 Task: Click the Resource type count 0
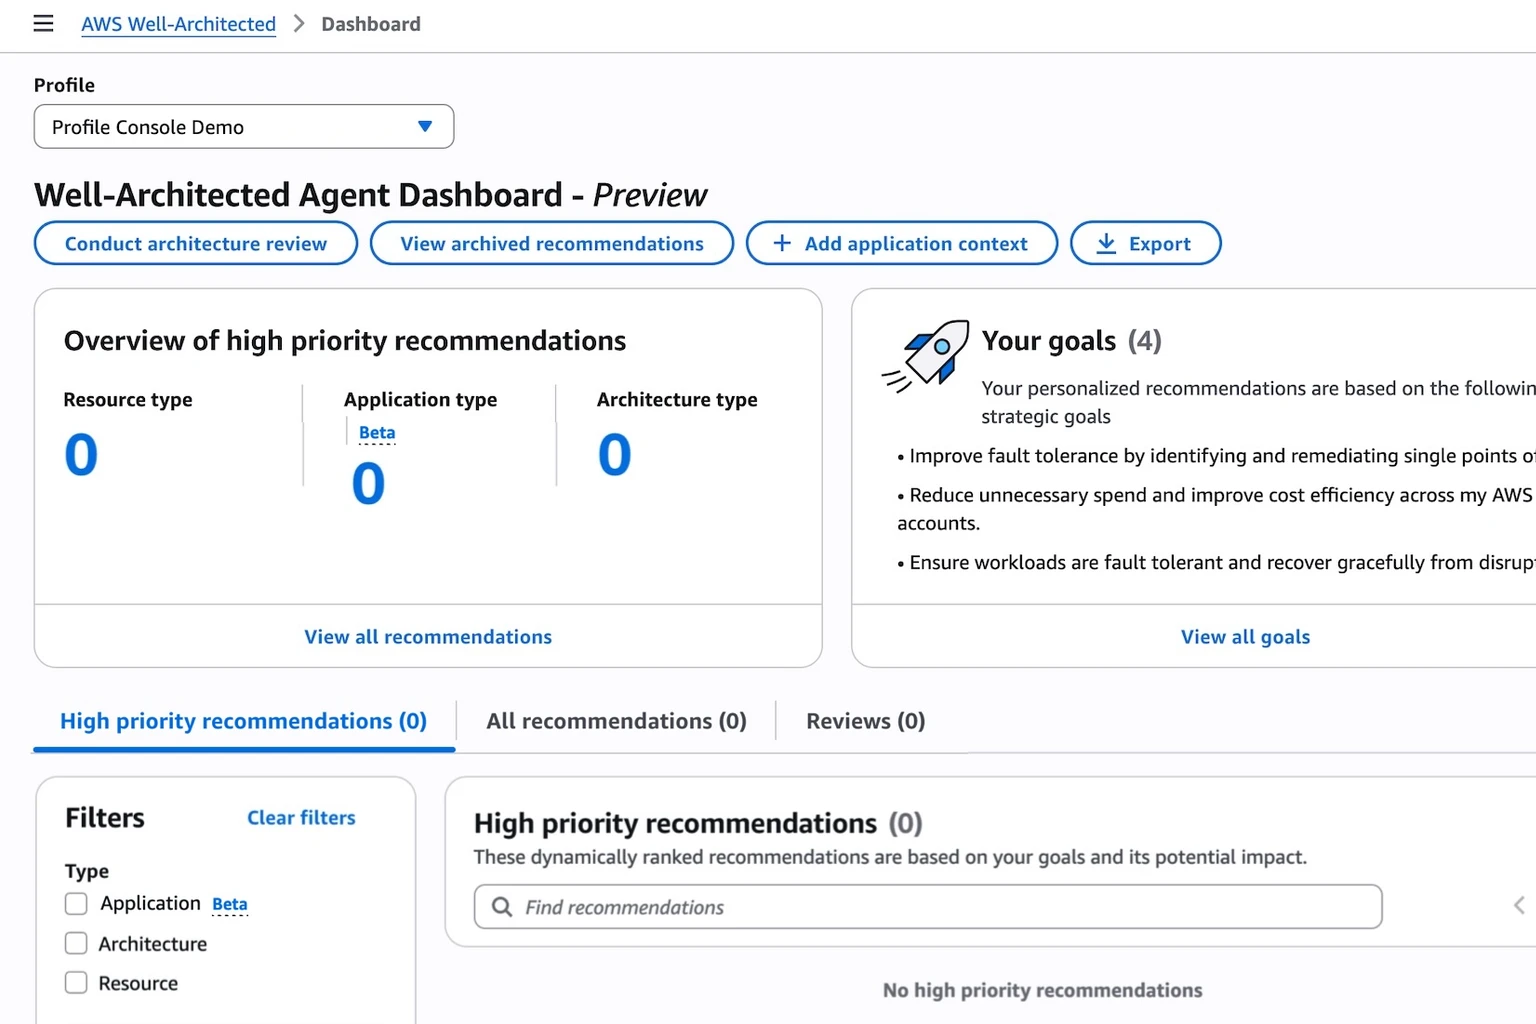click(81, 455)
